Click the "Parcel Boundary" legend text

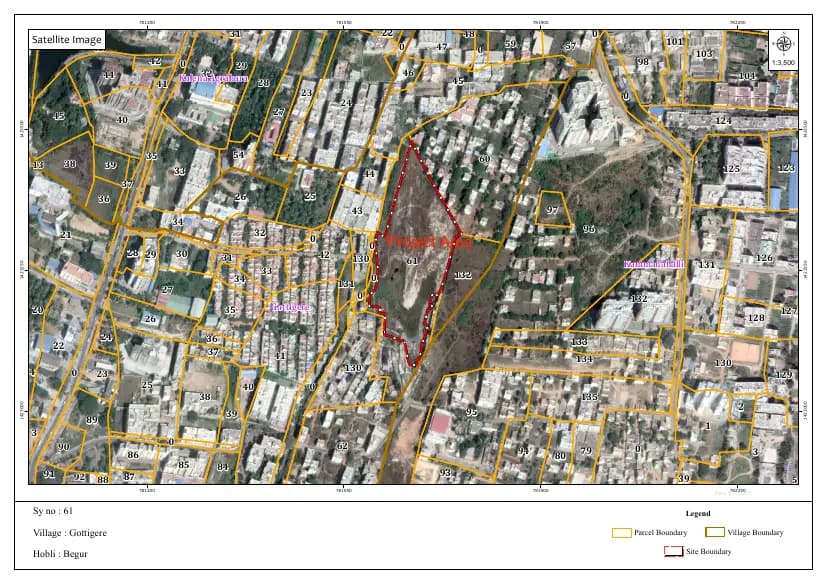[661, 533]
